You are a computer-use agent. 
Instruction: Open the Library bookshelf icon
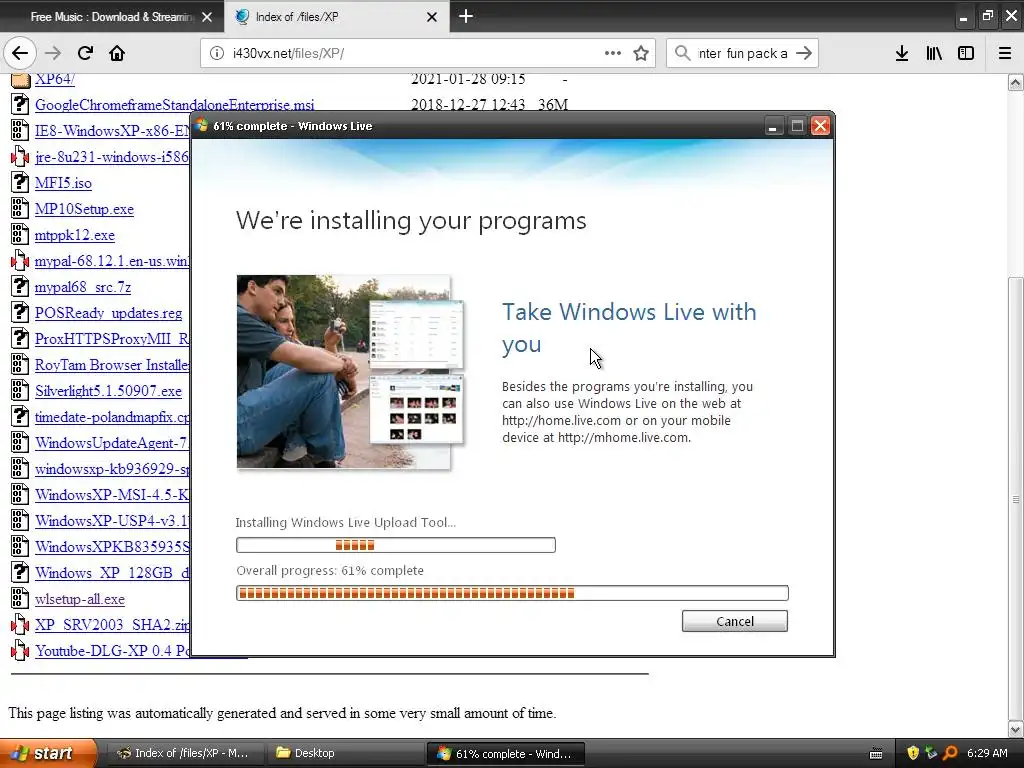tap(934, 53)
